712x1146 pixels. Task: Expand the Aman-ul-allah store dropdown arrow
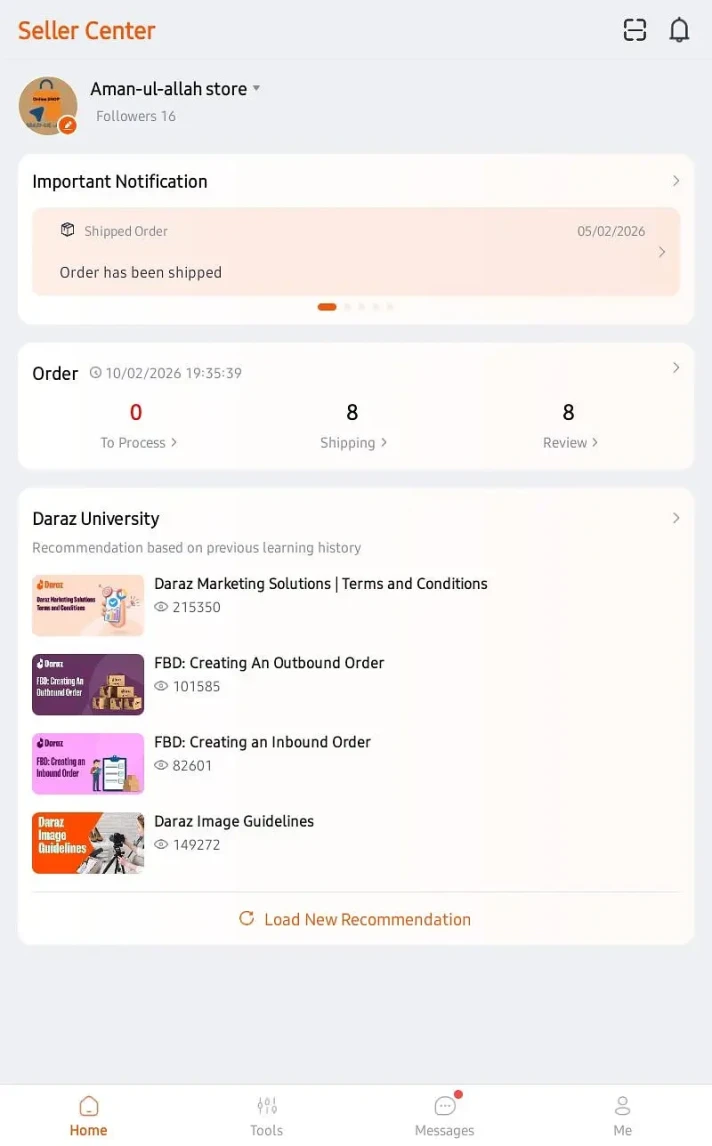coord(257,88)
